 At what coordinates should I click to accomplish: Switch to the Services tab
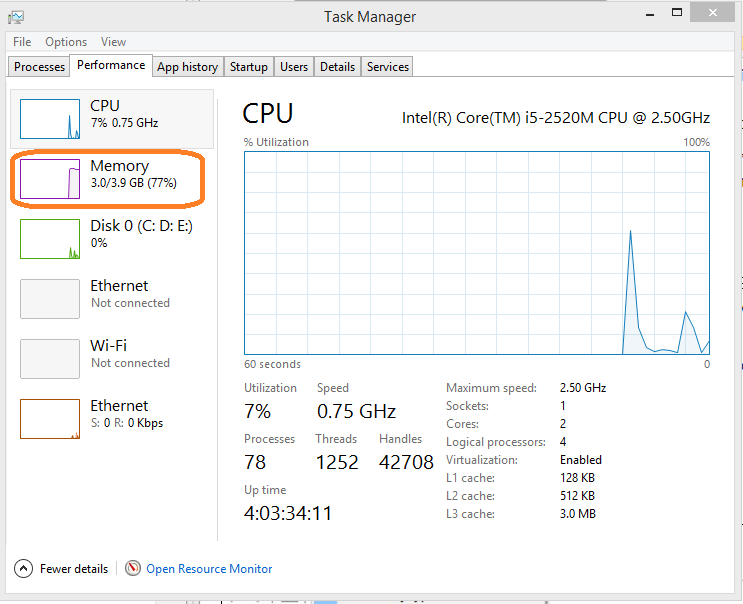coord(387,67)
